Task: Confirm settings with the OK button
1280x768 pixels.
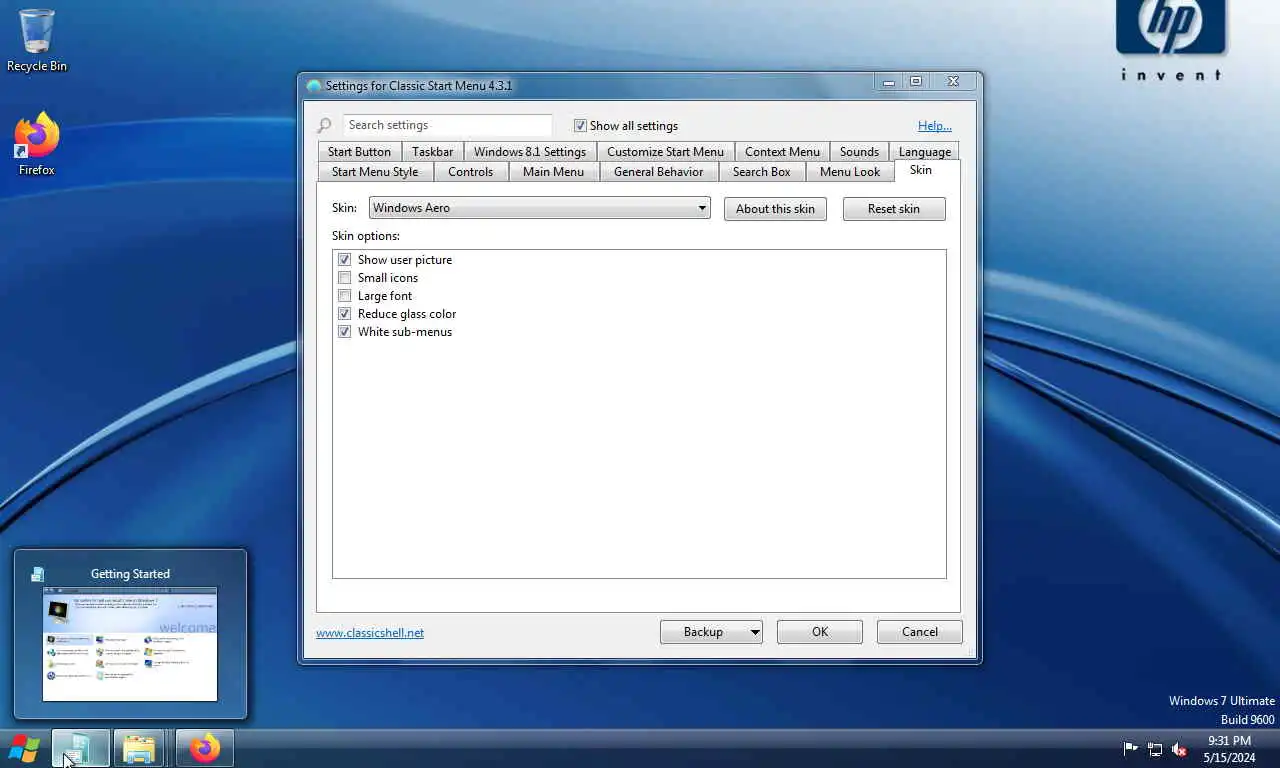Action: (x=820, y=632)
